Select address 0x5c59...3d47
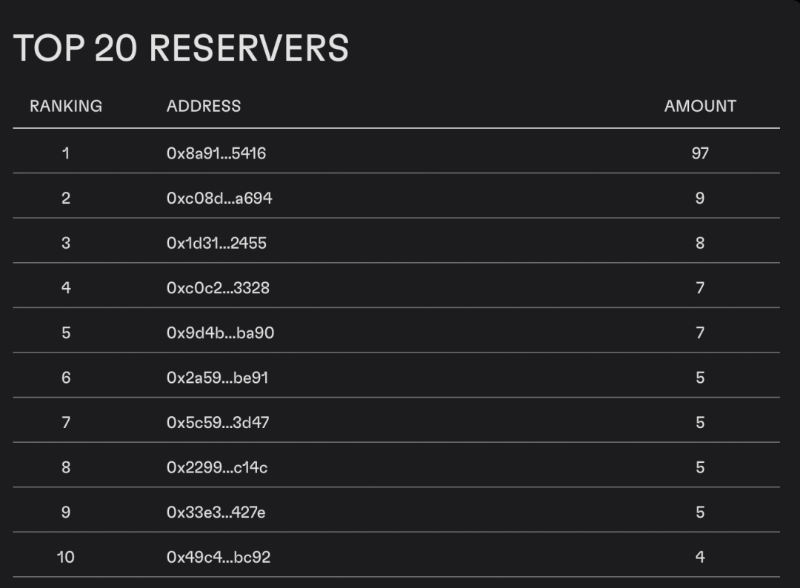 click(x=218, y=422)
